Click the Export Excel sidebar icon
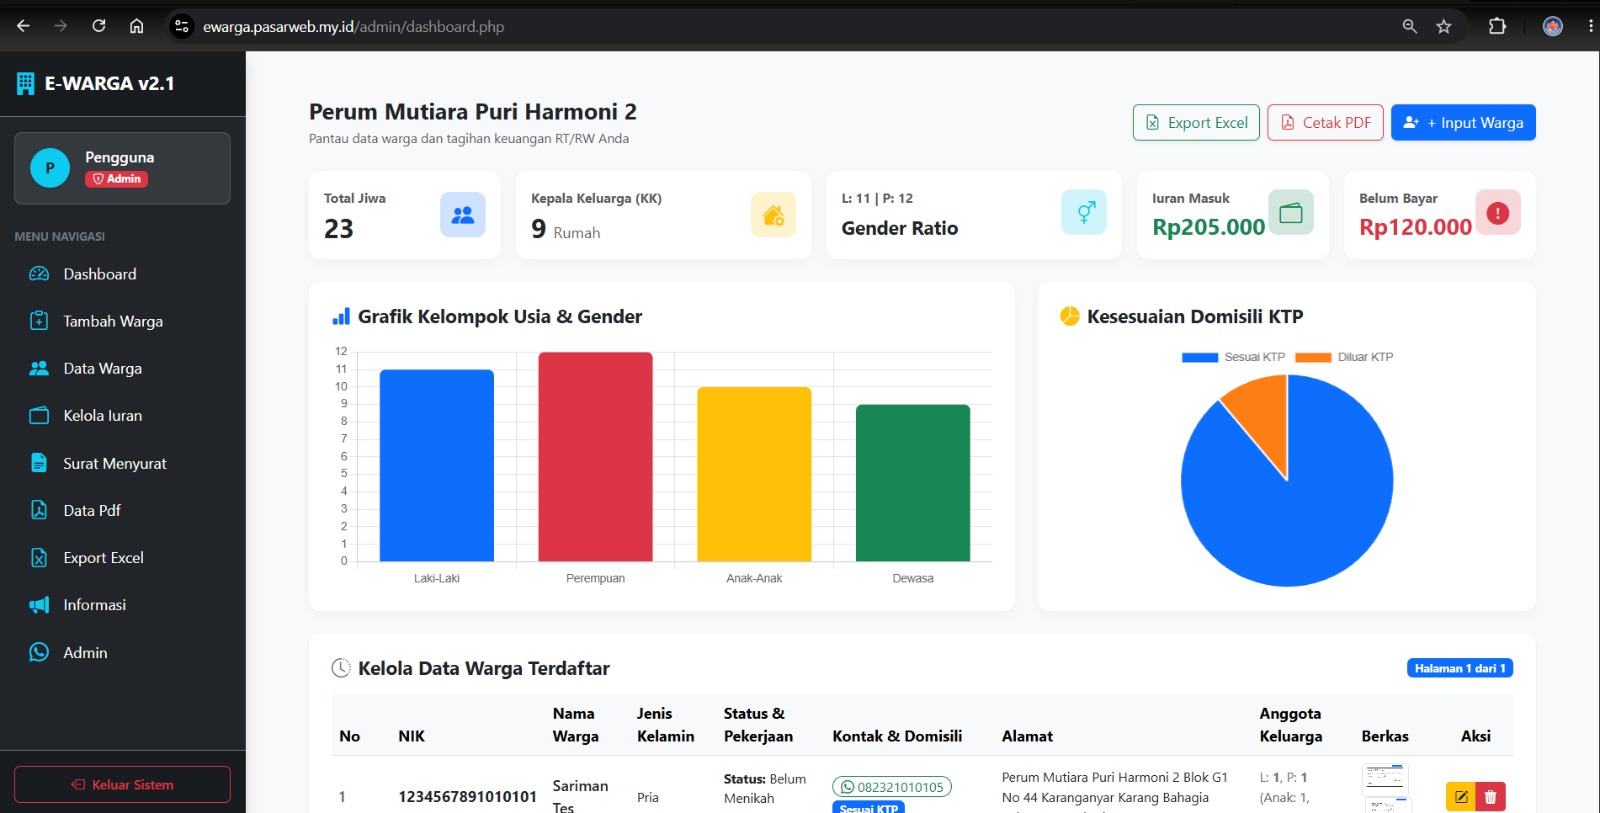Viewport: 1600px width, 813px height. pyautogui.click(x=39, y=558)
